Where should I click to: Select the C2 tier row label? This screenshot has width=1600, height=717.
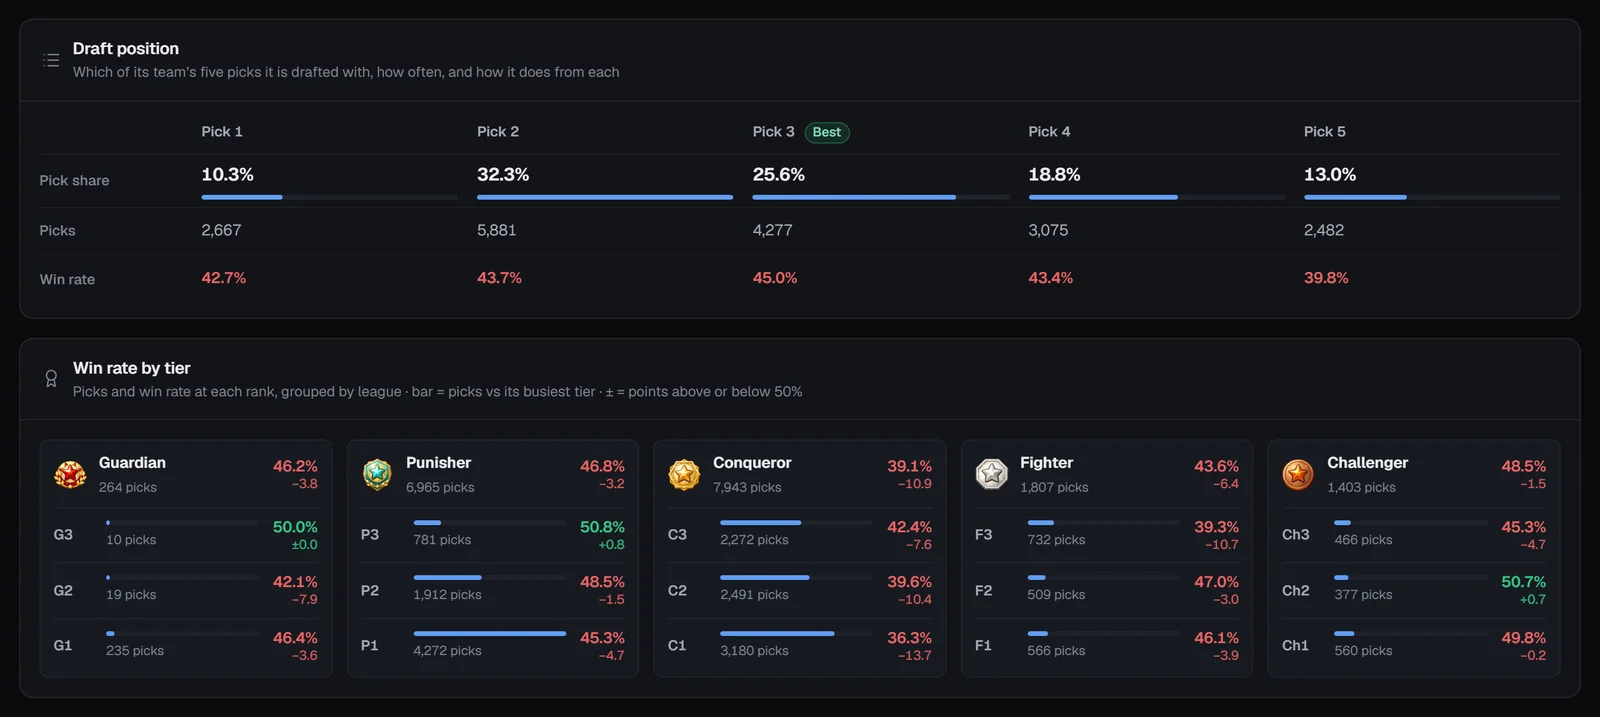click(677, 591)
